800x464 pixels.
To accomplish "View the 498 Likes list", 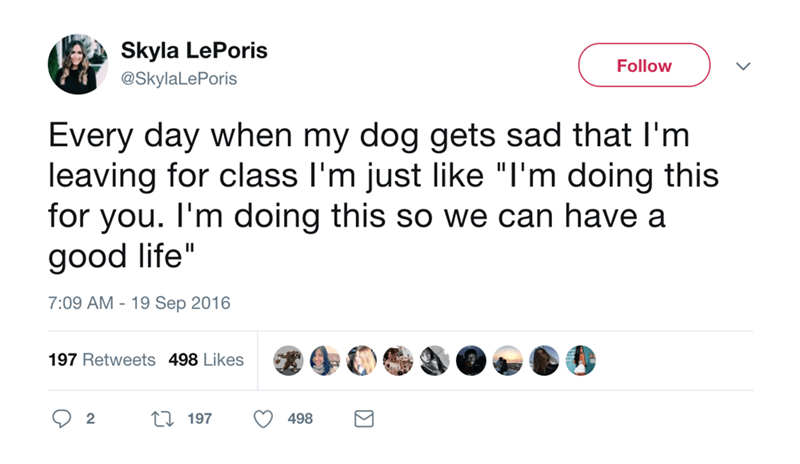I will [206, 360].
